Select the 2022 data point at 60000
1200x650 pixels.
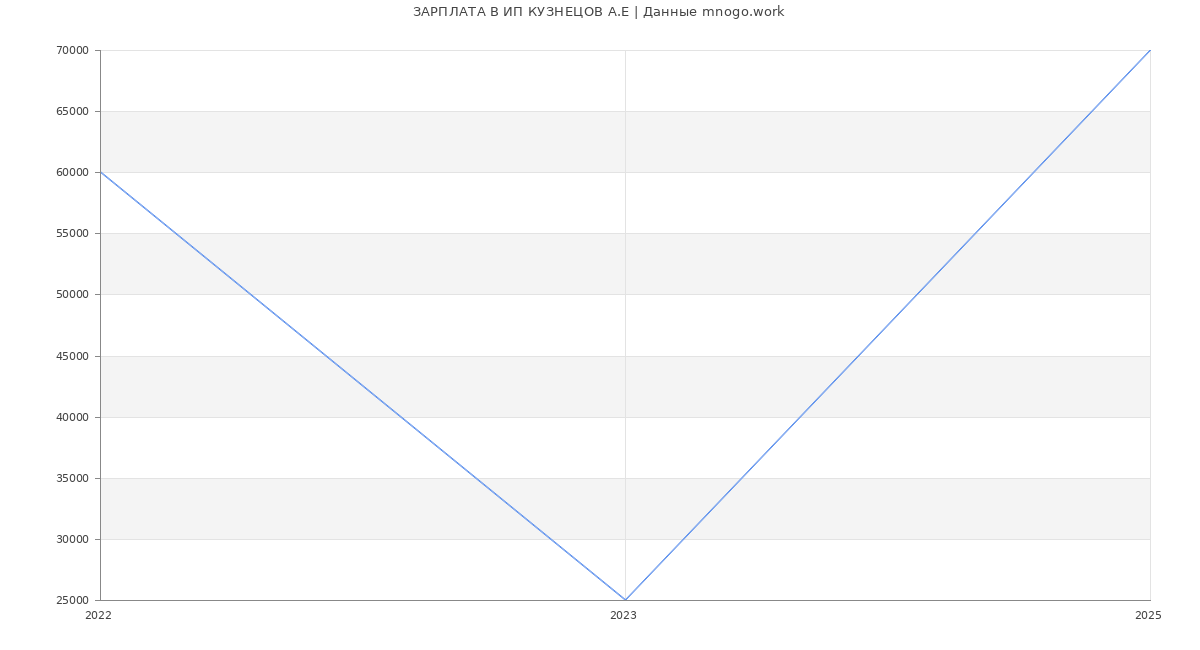100,172
